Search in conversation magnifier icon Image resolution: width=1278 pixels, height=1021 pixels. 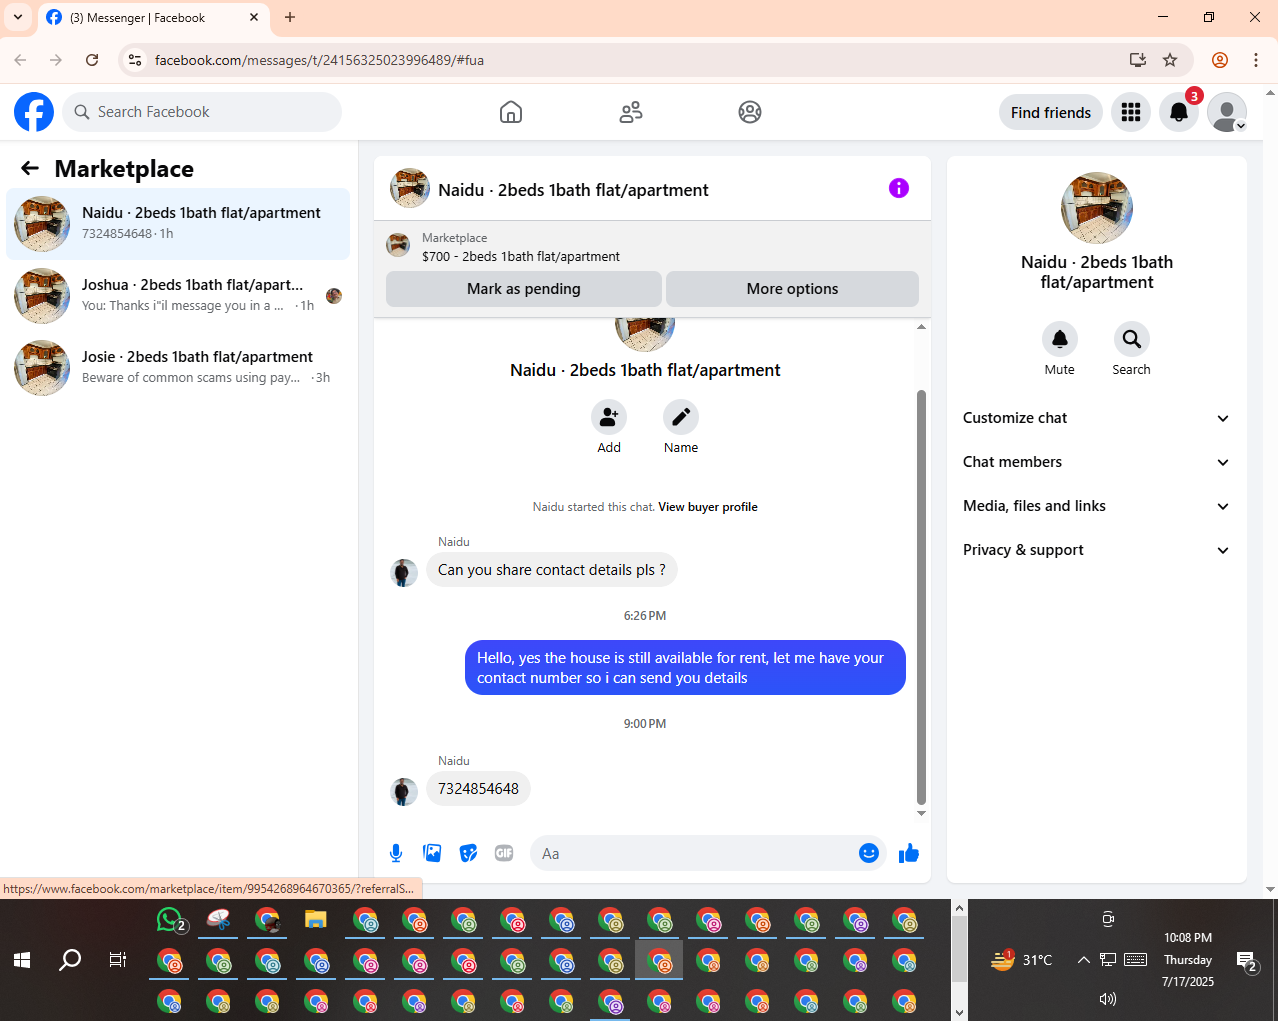click(x=1132, y=339)
